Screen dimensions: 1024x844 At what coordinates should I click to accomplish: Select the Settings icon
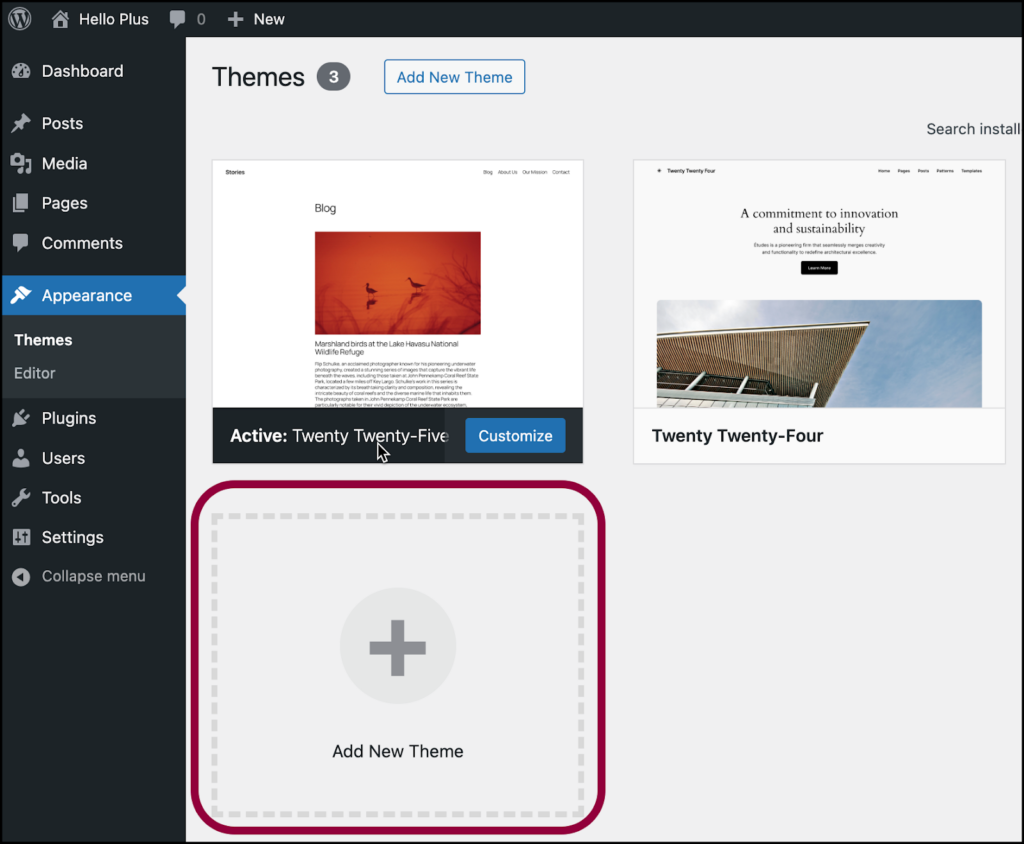[x=22, y=537]
